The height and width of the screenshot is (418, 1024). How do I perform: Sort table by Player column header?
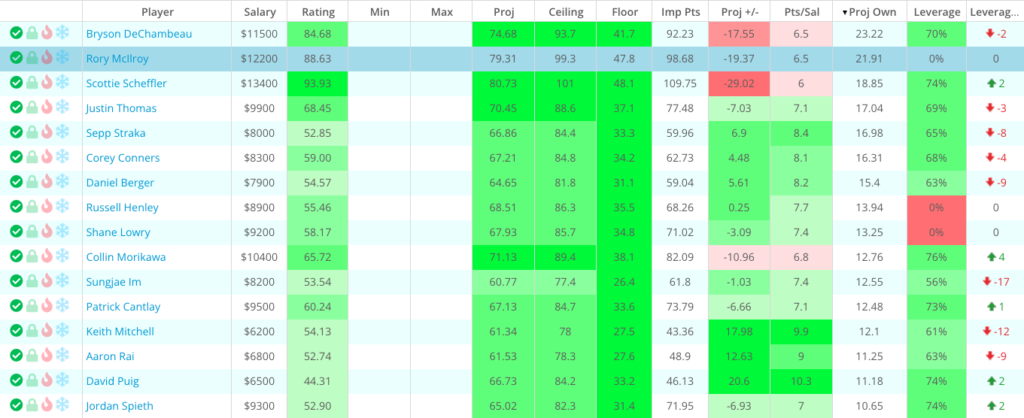point(157,12)
